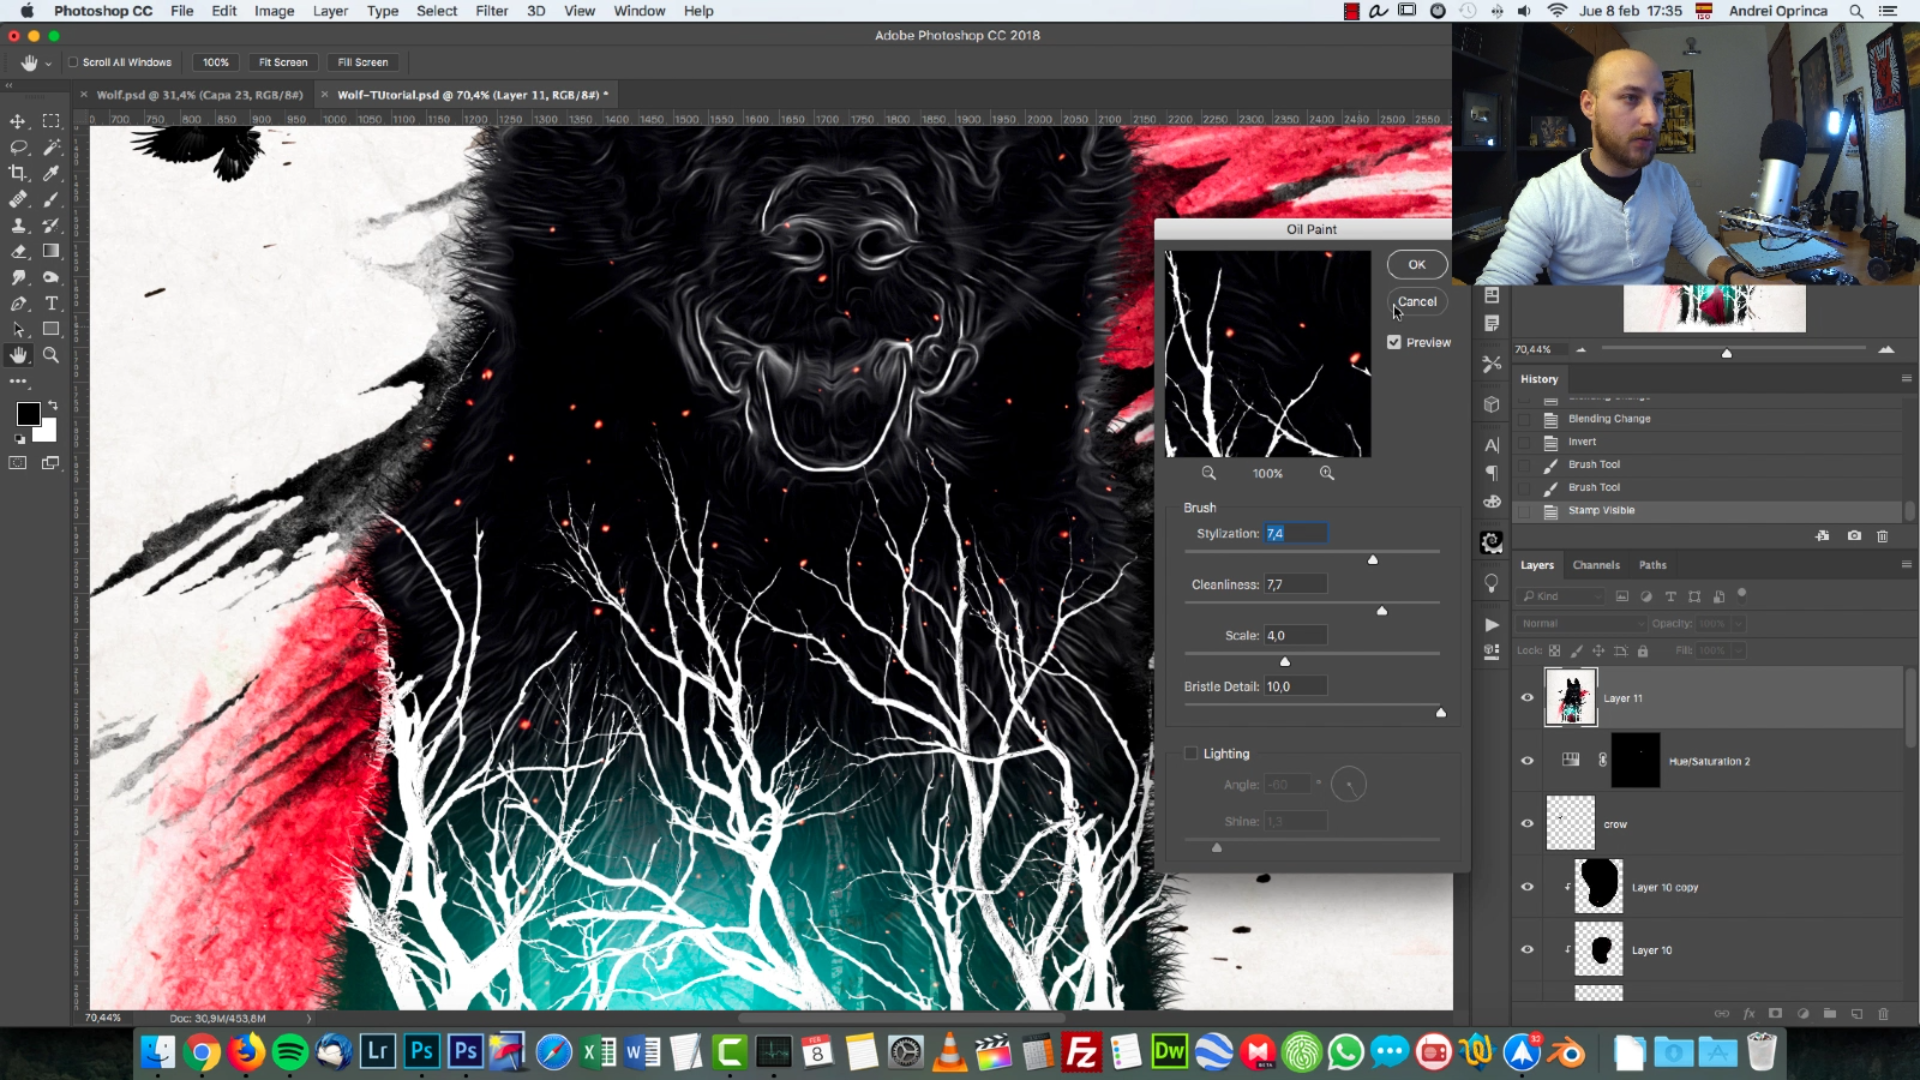
Task: Create new snapshot from History panel
Action: [1854, 536]
